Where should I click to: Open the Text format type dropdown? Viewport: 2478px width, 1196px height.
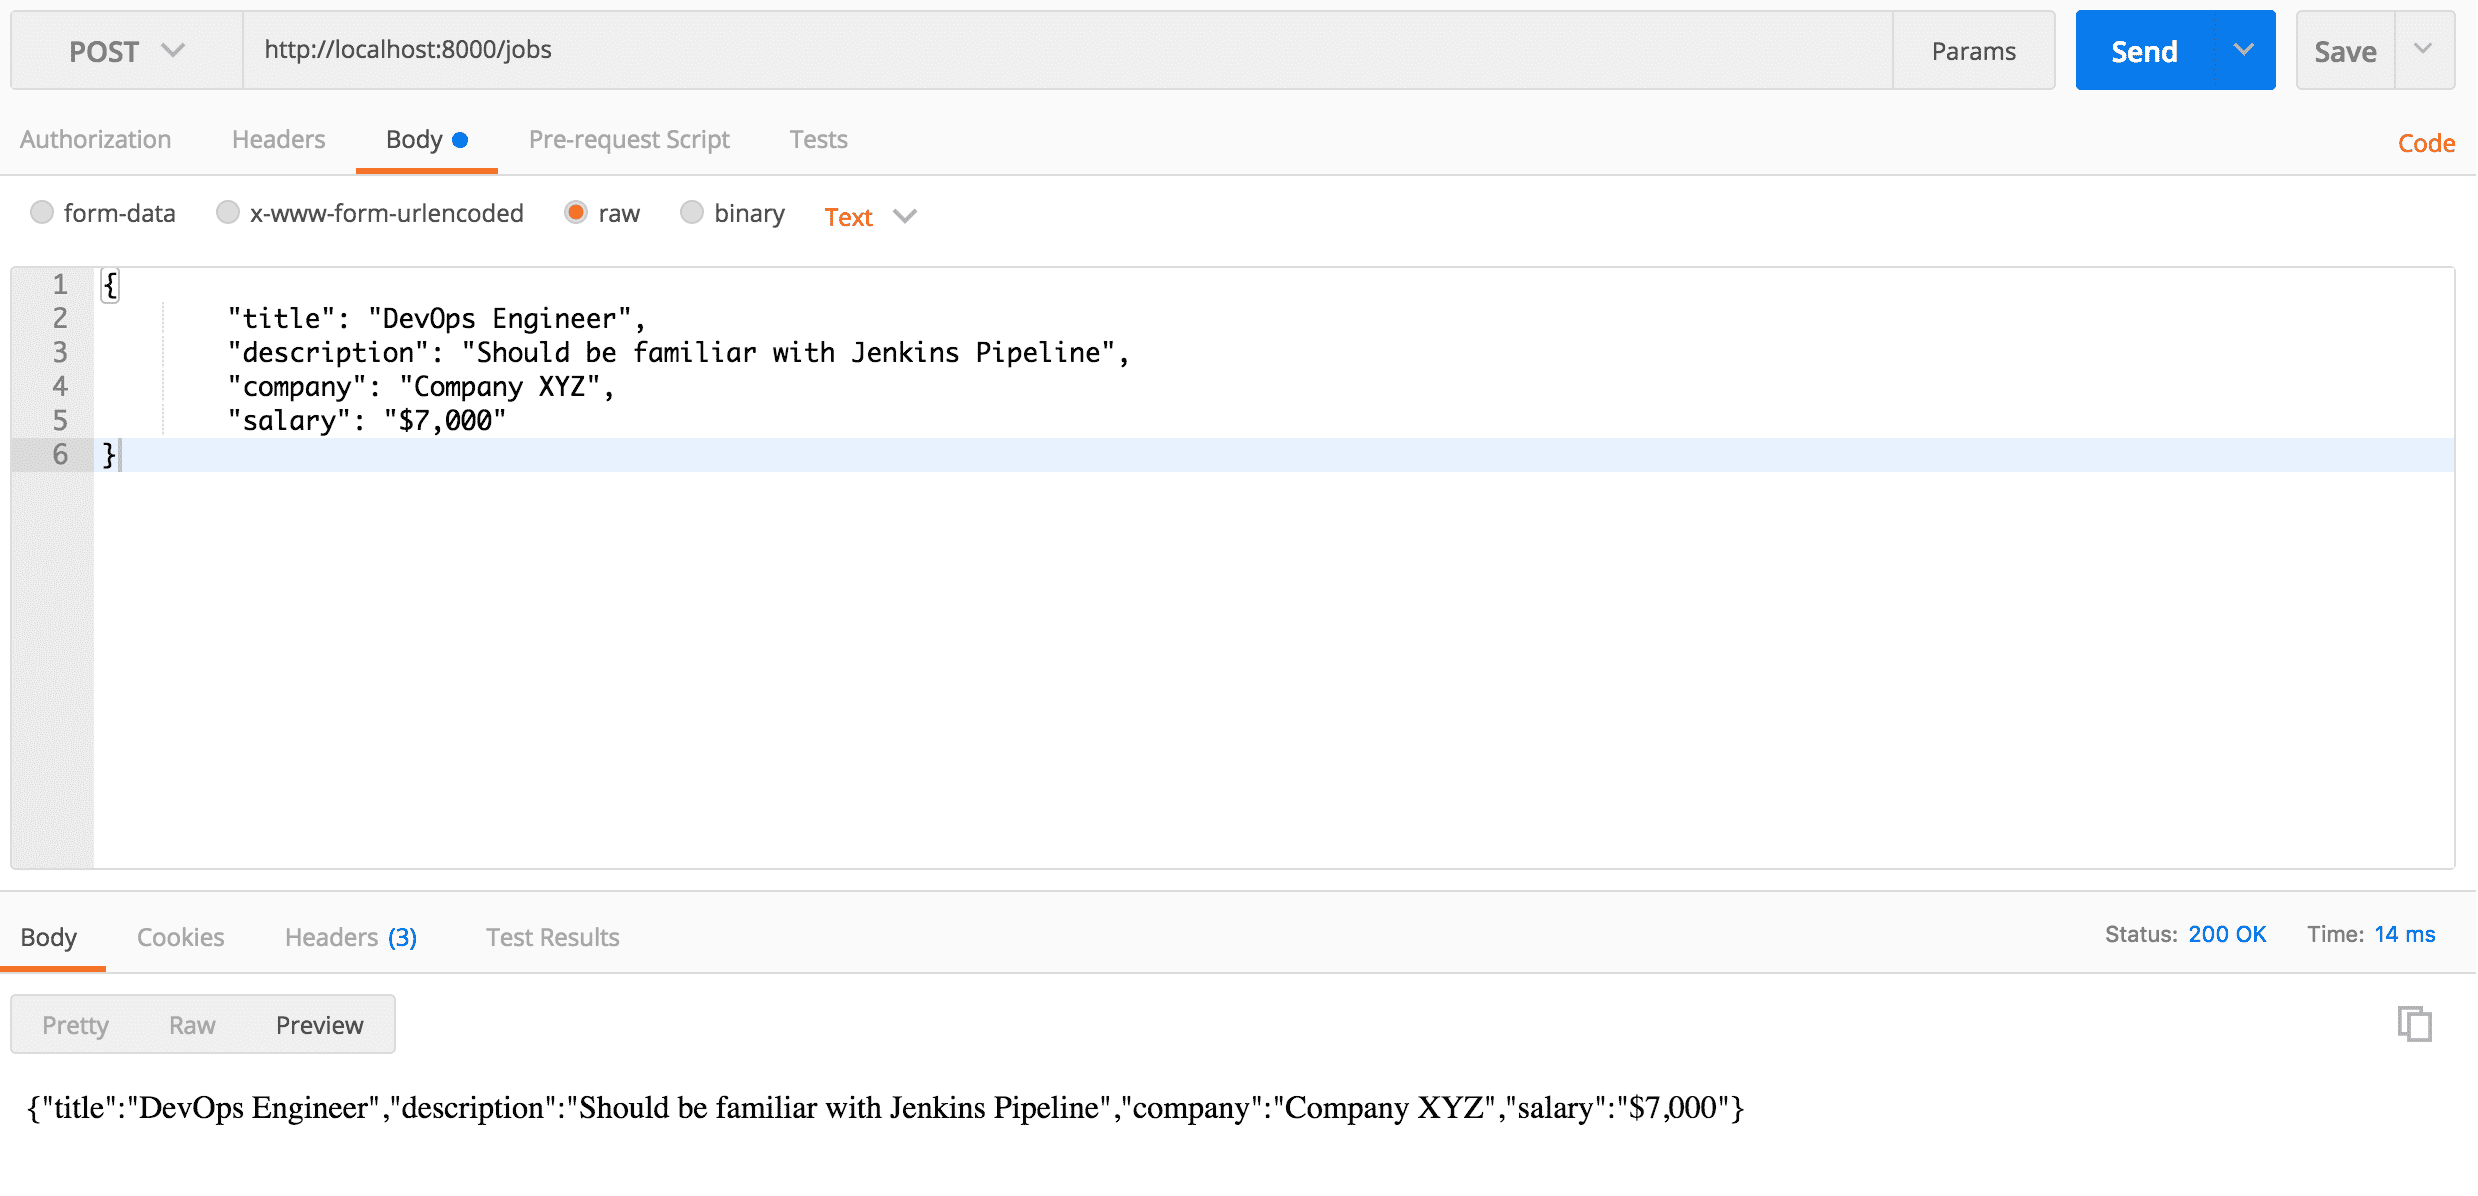coord(870,216)
